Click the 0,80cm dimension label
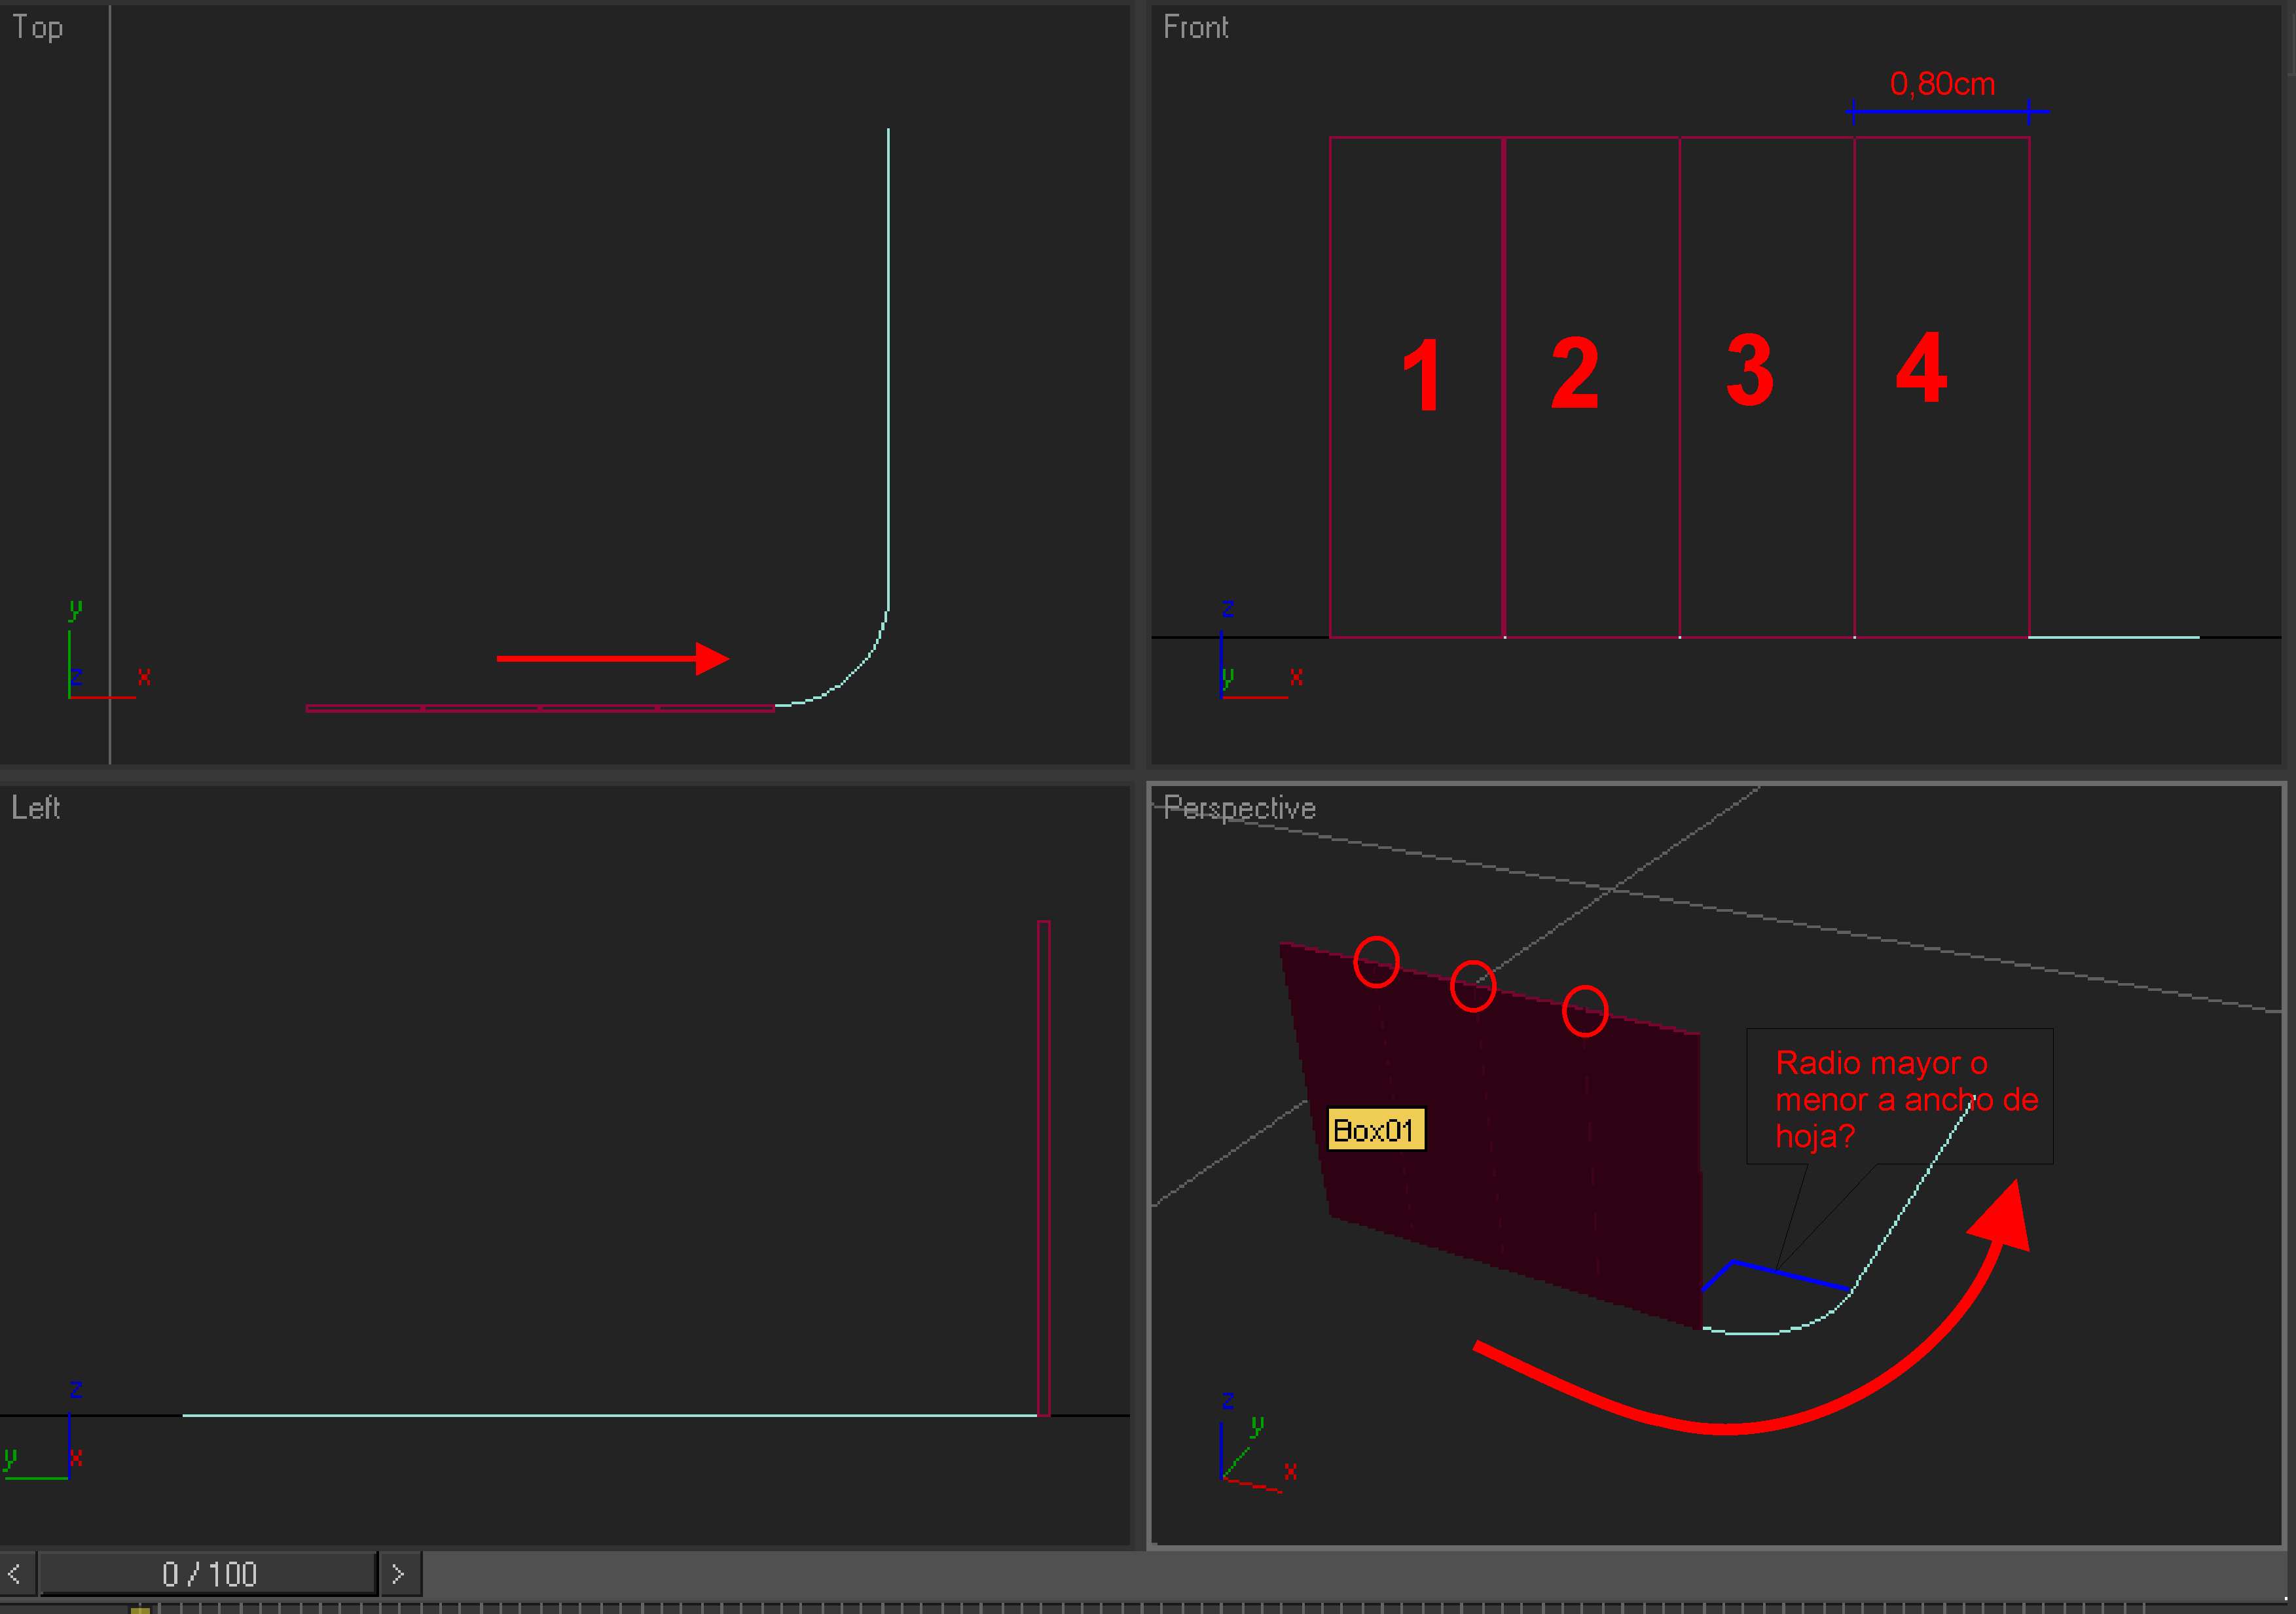This screenshot has height=1614, width=2296. (1942, 84)
